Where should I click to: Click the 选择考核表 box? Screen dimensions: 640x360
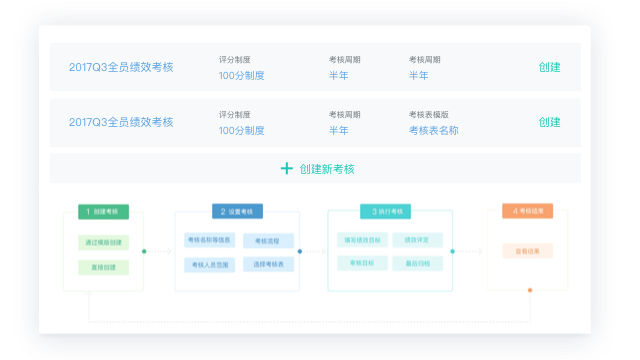click(268, 264)
